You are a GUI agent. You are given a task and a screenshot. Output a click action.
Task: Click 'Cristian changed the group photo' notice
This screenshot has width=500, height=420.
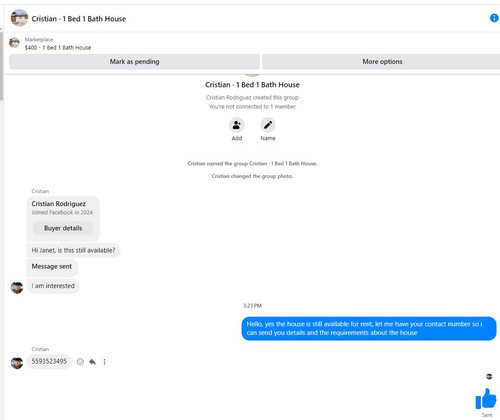point(252,176)
